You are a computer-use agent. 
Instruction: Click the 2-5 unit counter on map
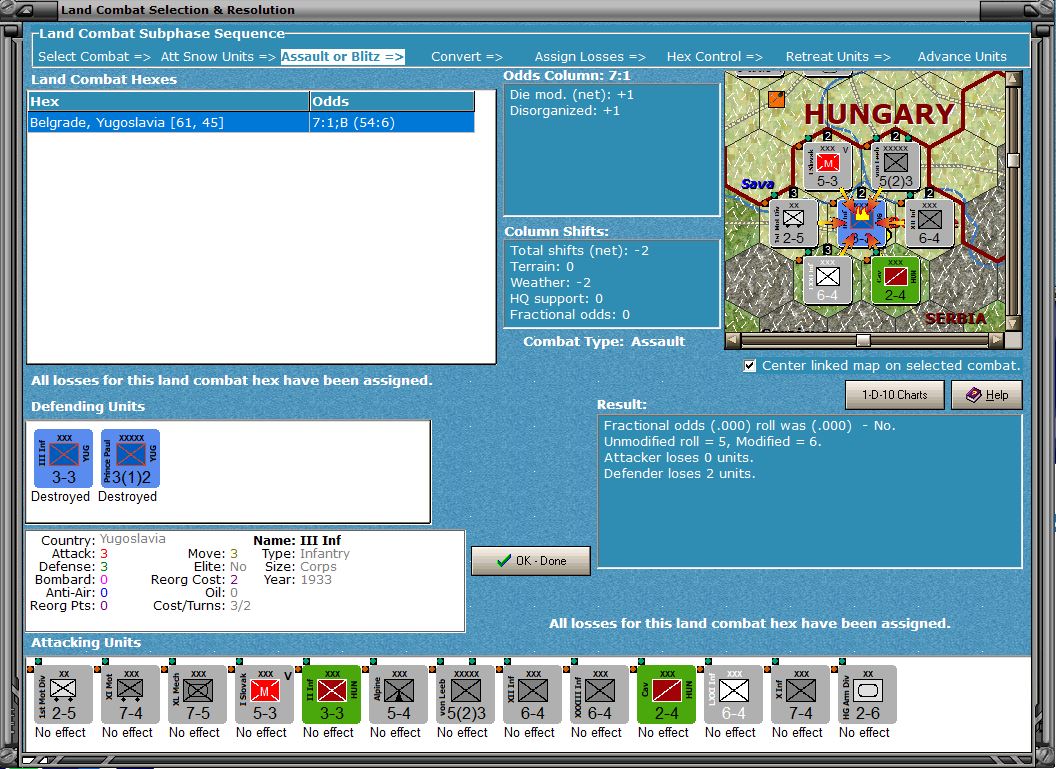(x=793, y=223)
